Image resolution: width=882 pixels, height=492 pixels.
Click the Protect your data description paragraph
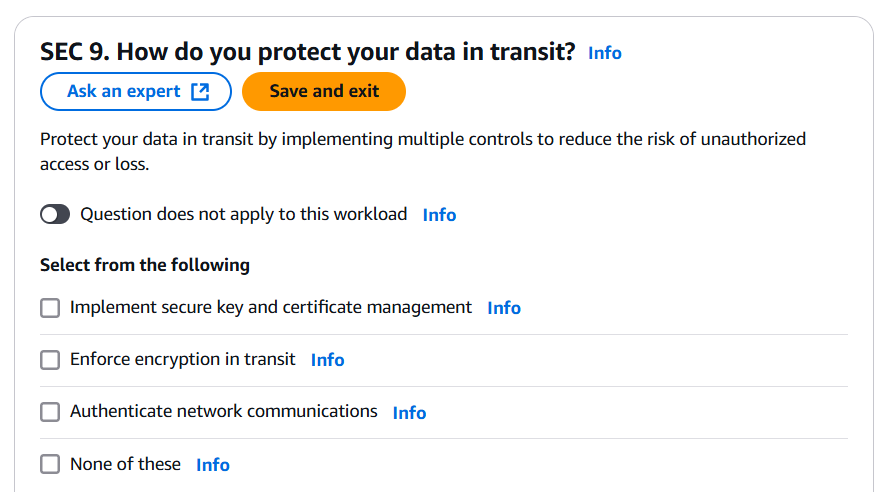[423, 151]
